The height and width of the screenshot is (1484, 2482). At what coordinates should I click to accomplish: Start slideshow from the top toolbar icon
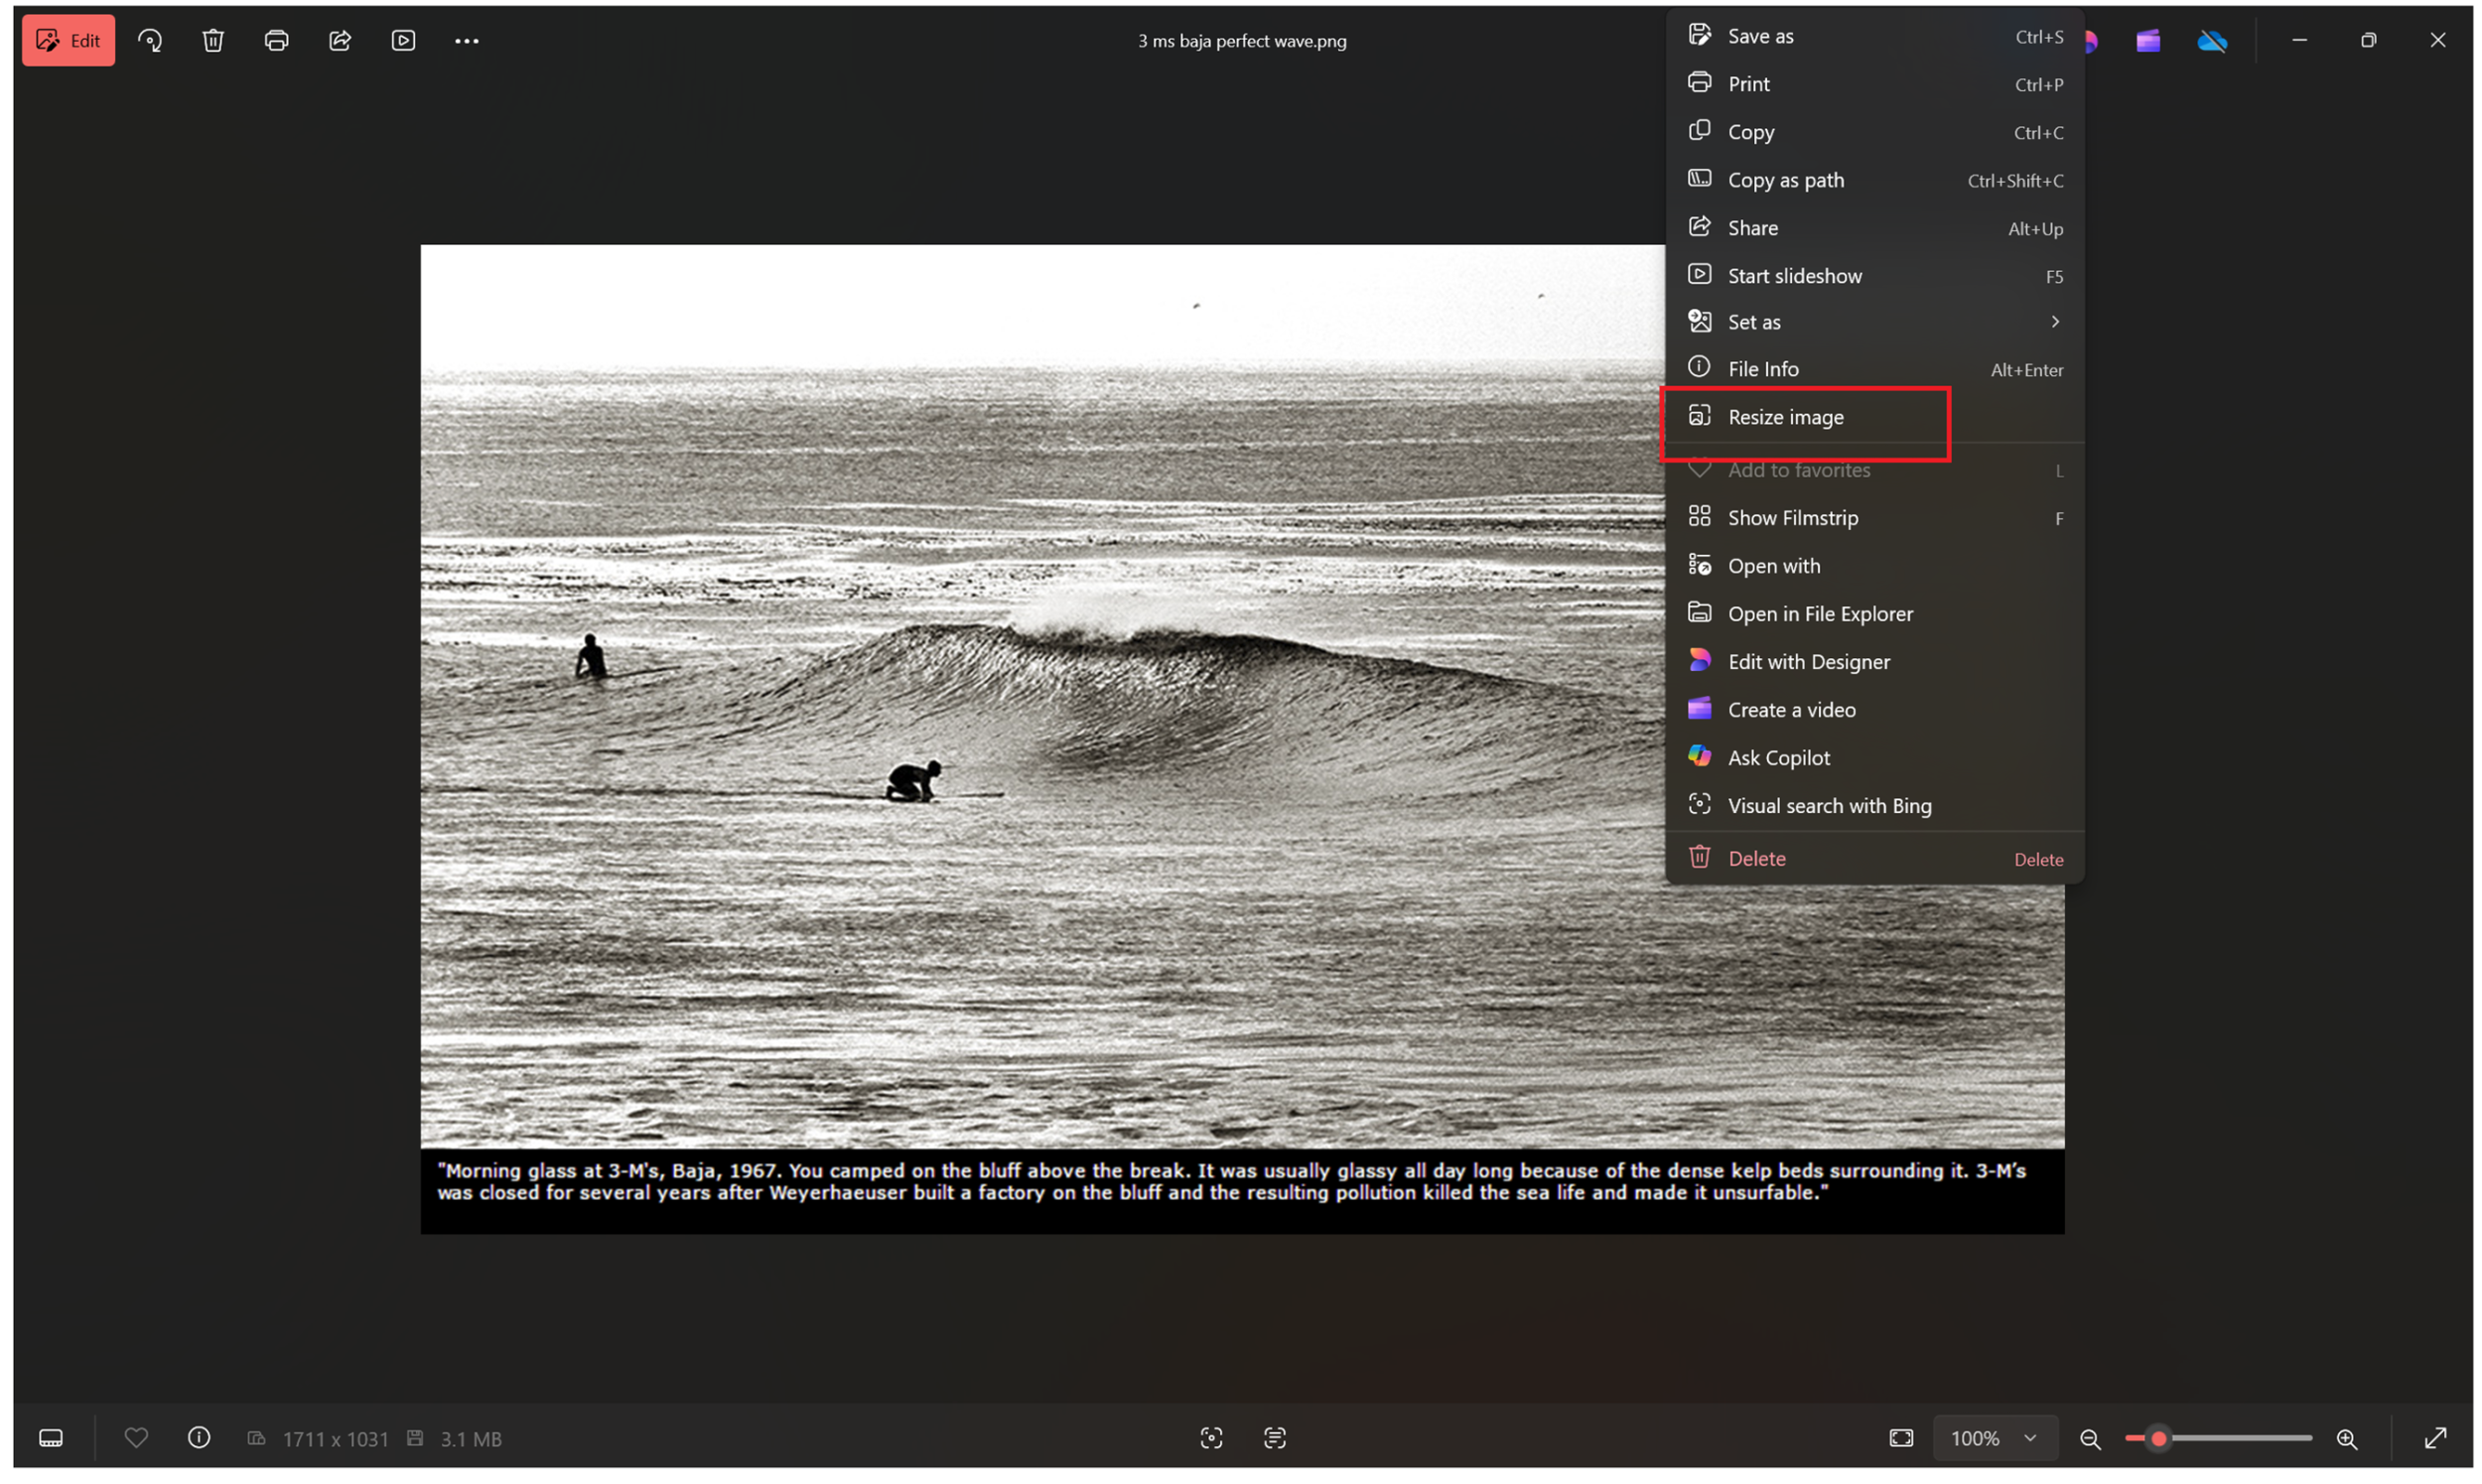point(403,40)
